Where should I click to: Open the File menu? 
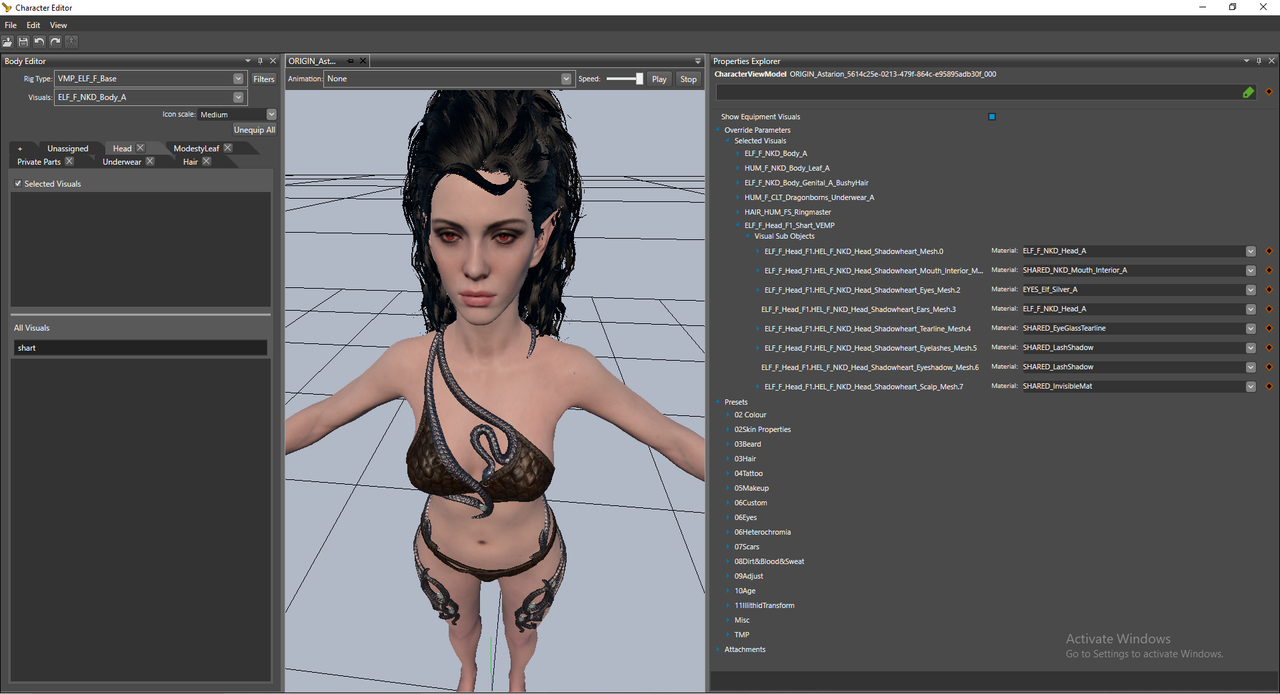point(11,25)
